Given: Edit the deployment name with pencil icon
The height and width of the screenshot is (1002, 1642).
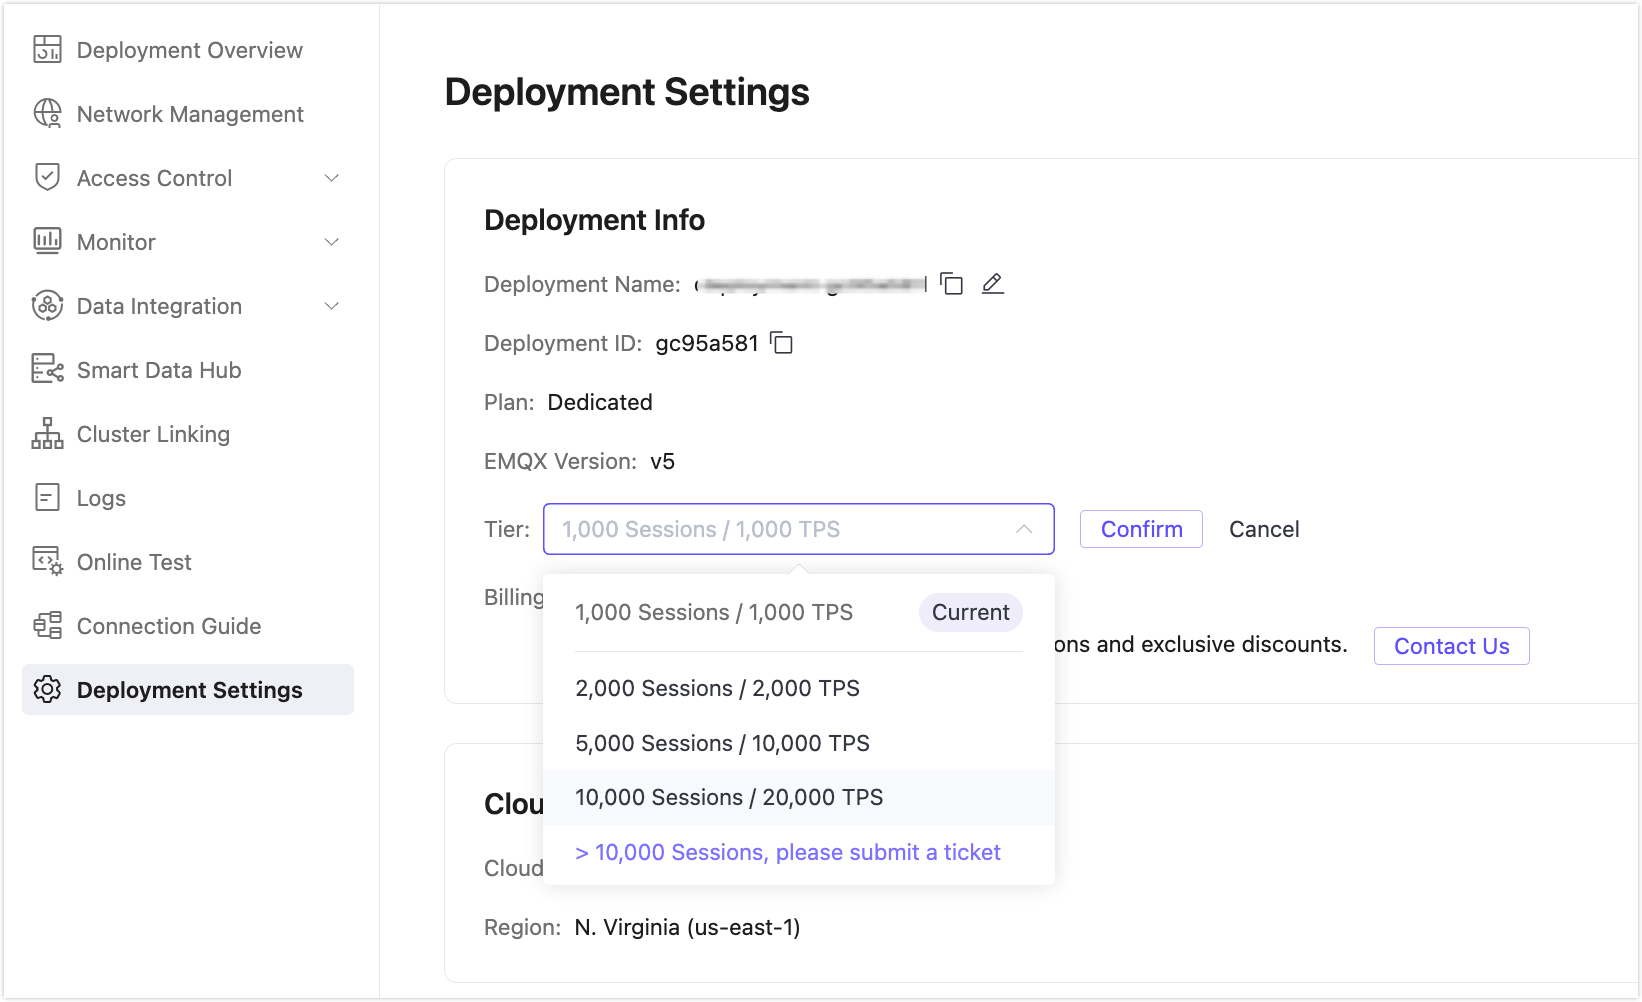Looking at the screenshot, I should coord(992,284).
